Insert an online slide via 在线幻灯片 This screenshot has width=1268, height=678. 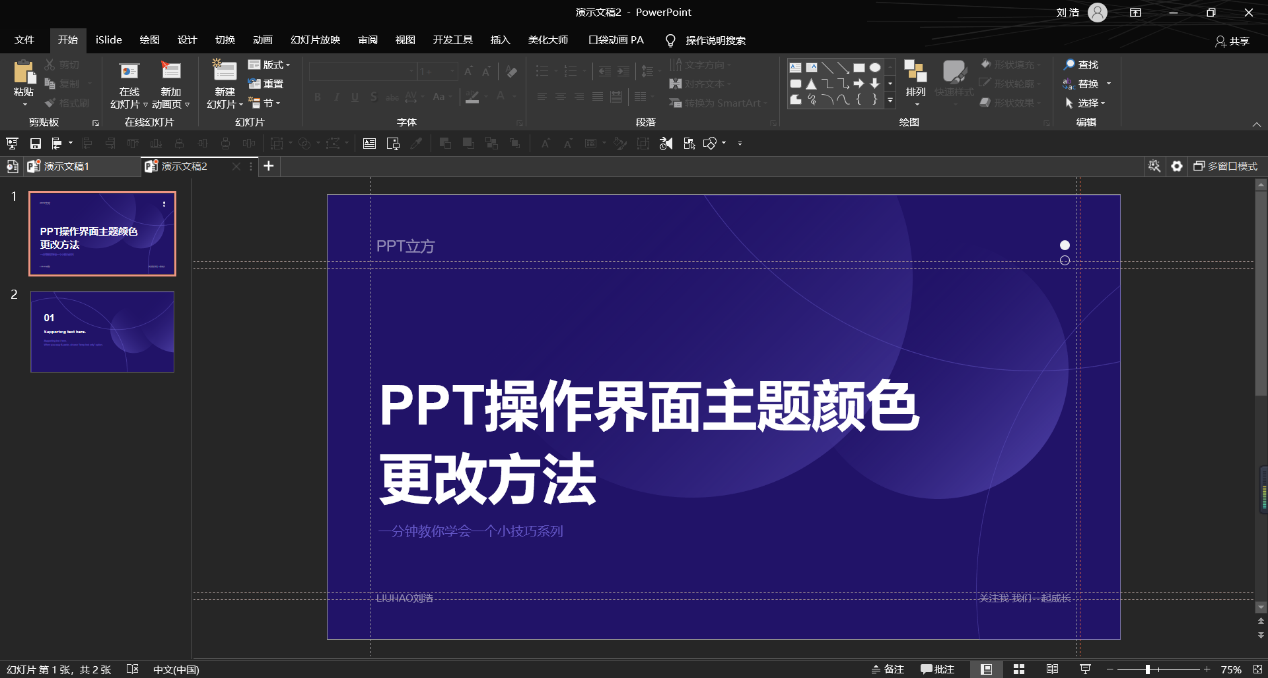[129, 84]
